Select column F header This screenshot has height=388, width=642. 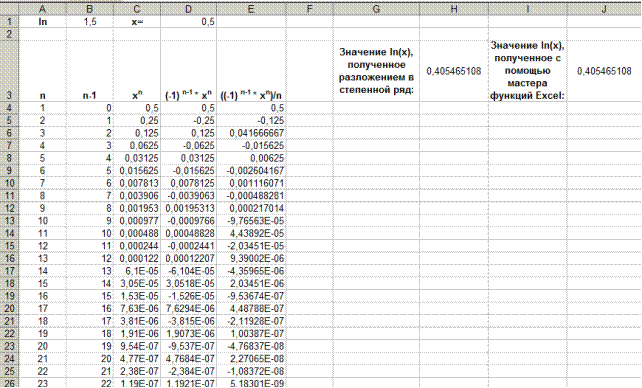(309, 9)
